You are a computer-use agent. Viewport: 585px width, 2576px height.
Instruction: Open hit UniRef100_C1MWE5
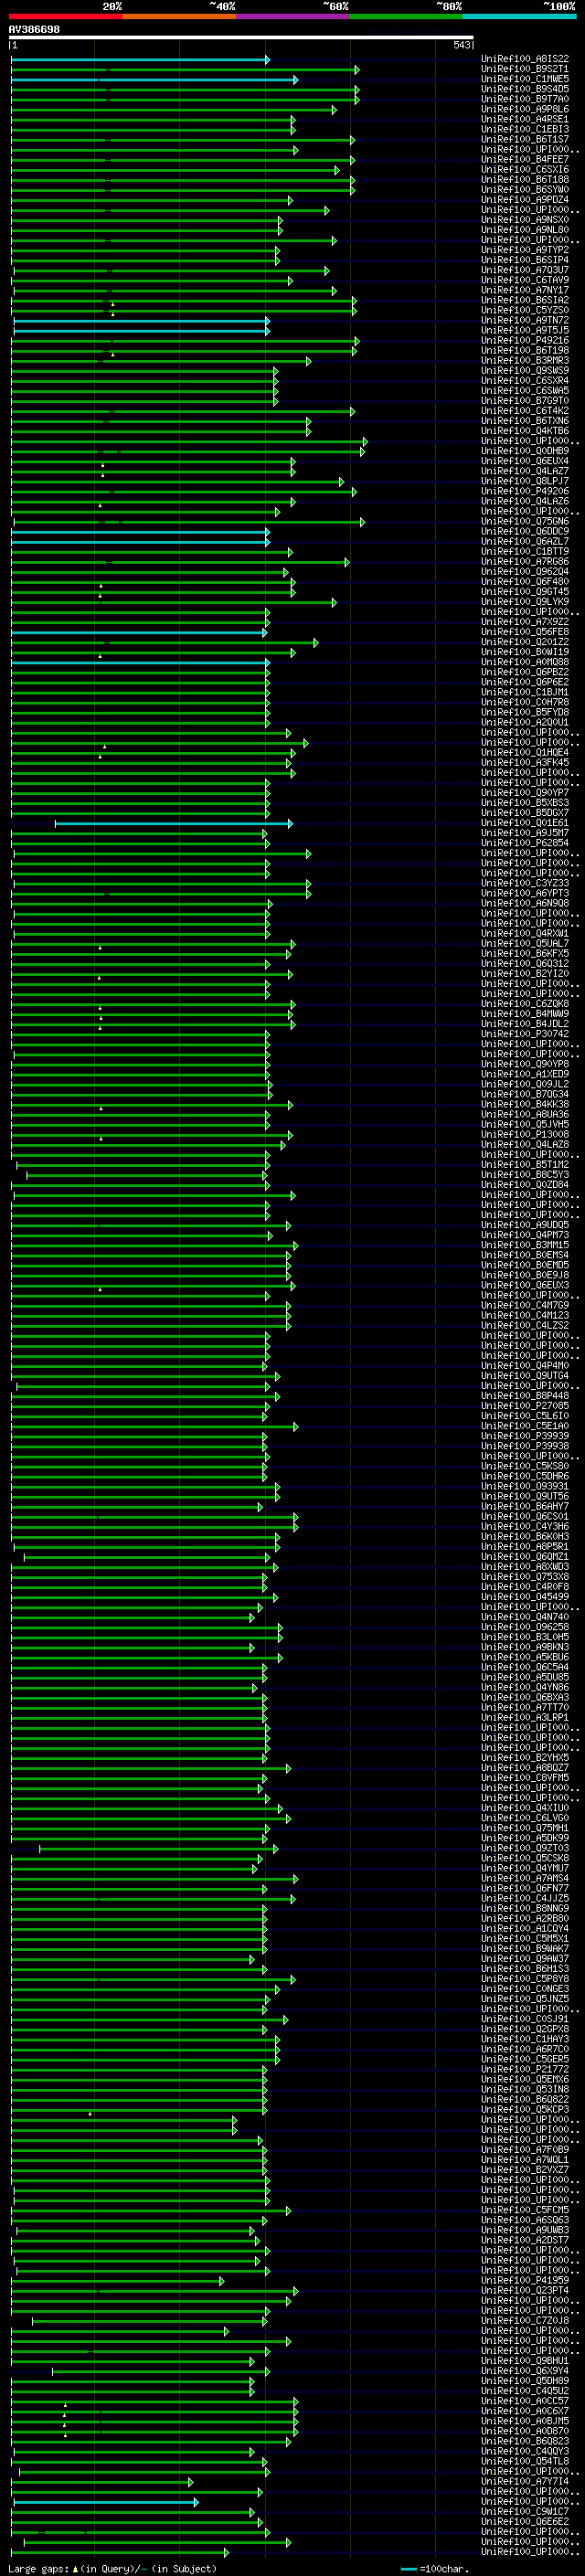[525, 79]
